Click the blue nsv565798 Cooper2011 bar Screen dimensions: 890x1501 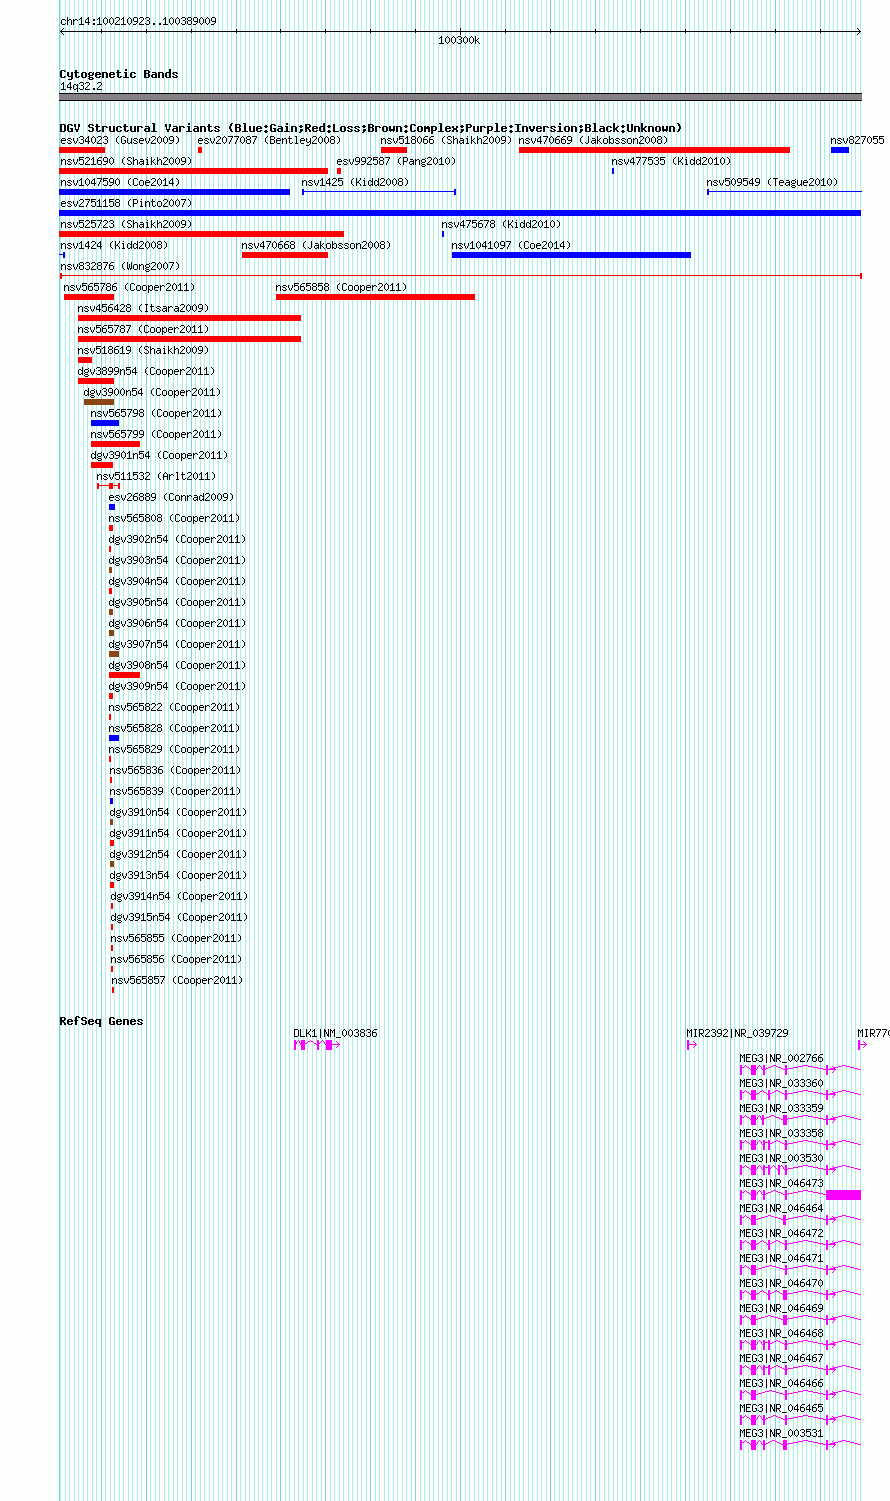[x=105, y=423]
